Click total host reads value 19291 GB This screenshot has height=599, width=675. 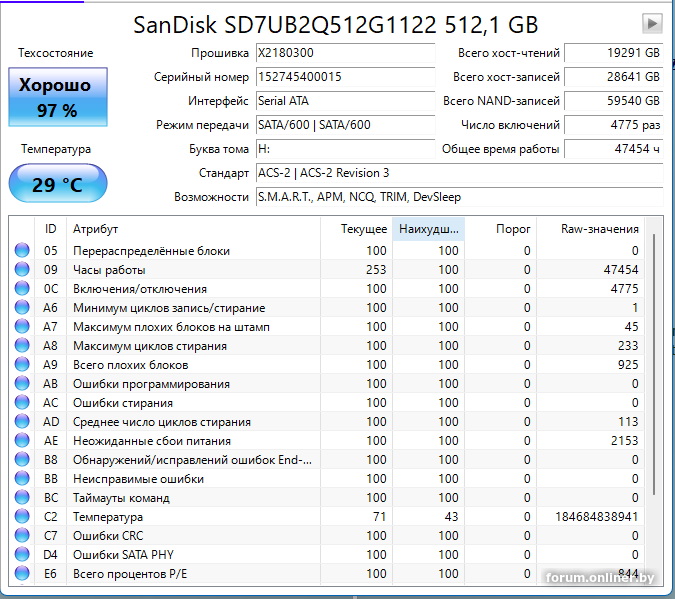tap(613, 53)
